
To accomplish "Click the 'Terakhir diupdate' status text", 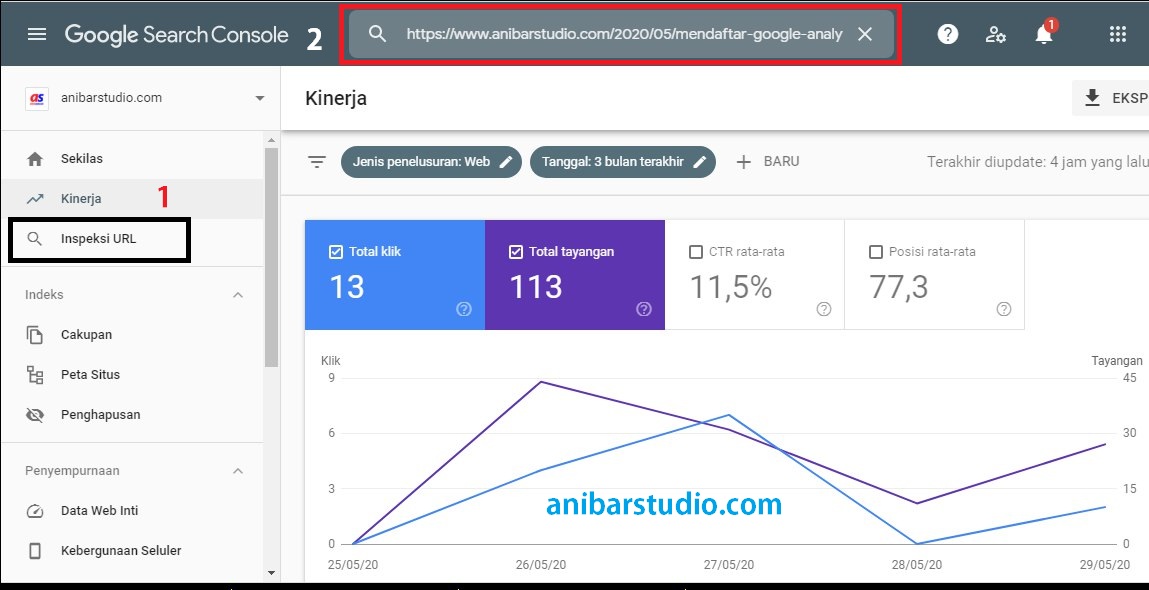I will (1037, 162).
